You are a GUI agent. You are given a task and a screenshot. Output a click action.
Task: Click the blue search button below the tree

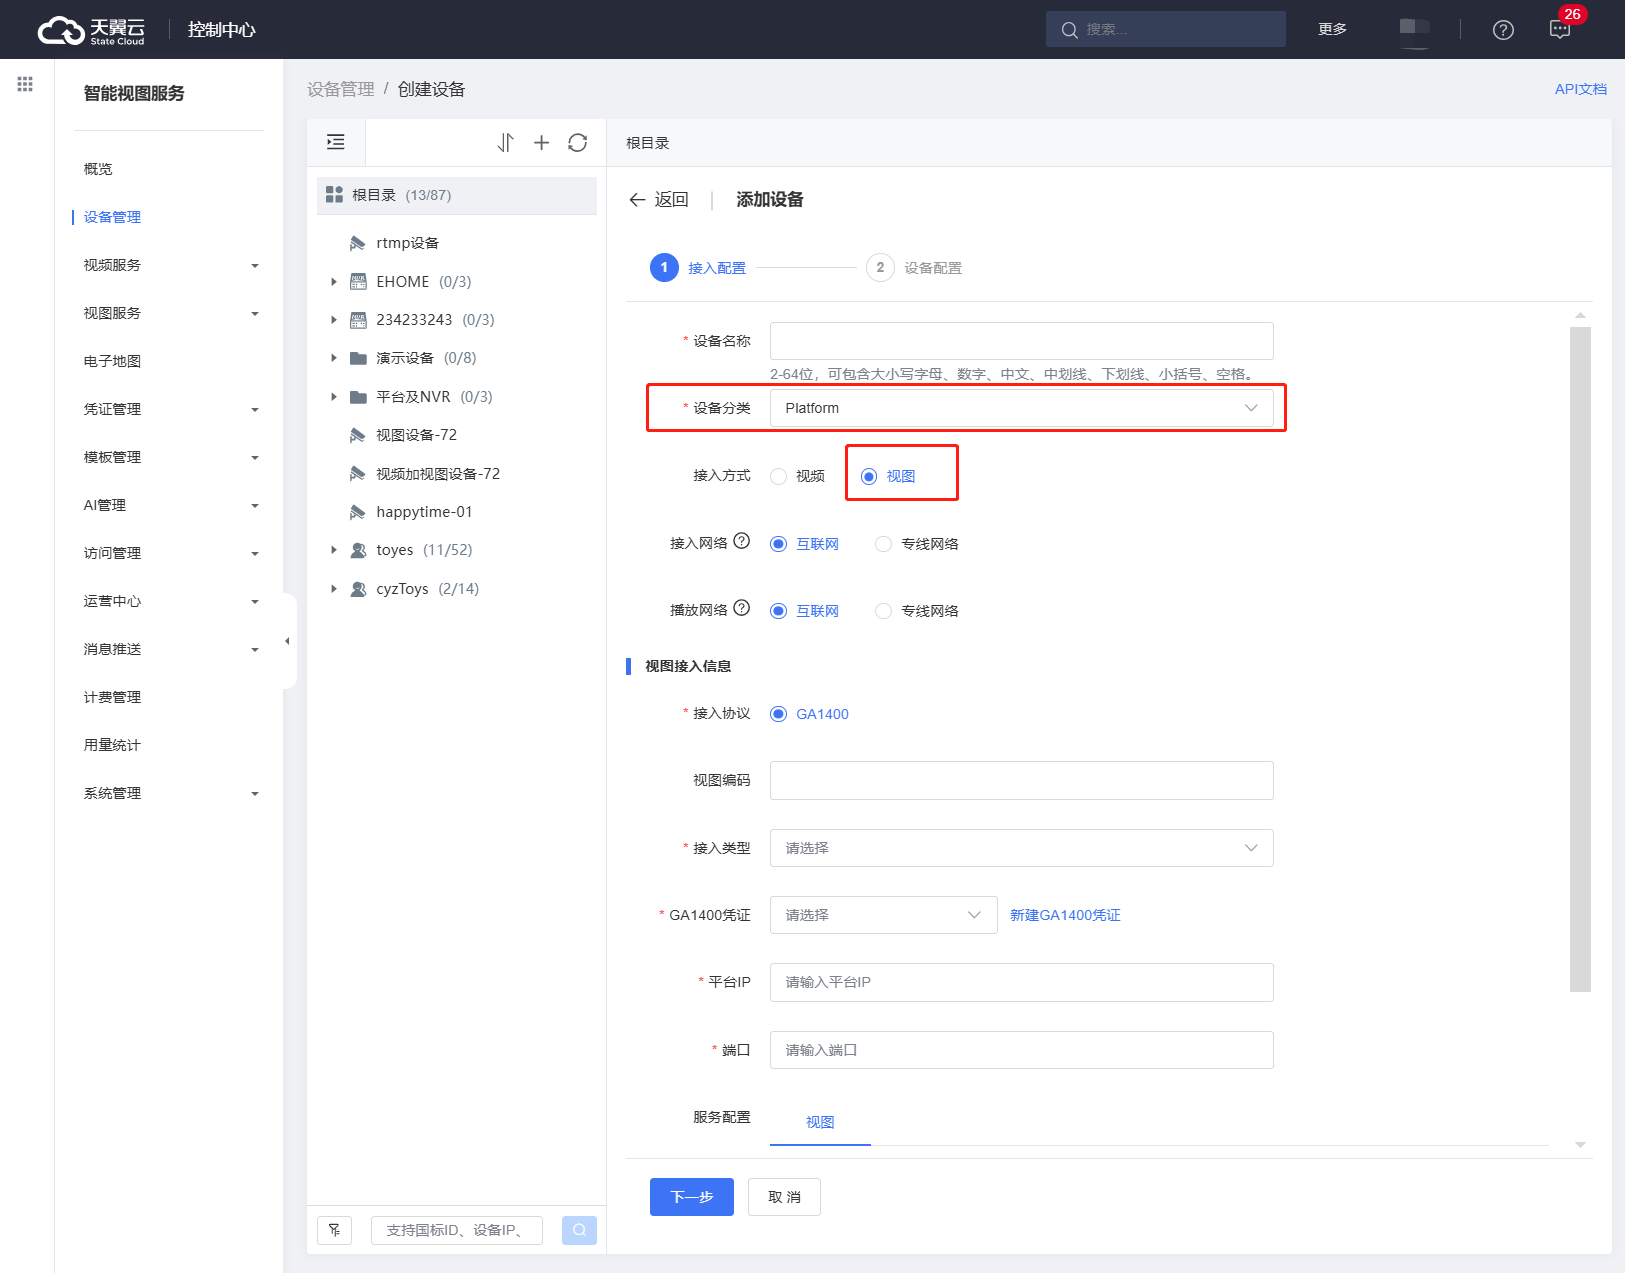(x=579, y=1230)
